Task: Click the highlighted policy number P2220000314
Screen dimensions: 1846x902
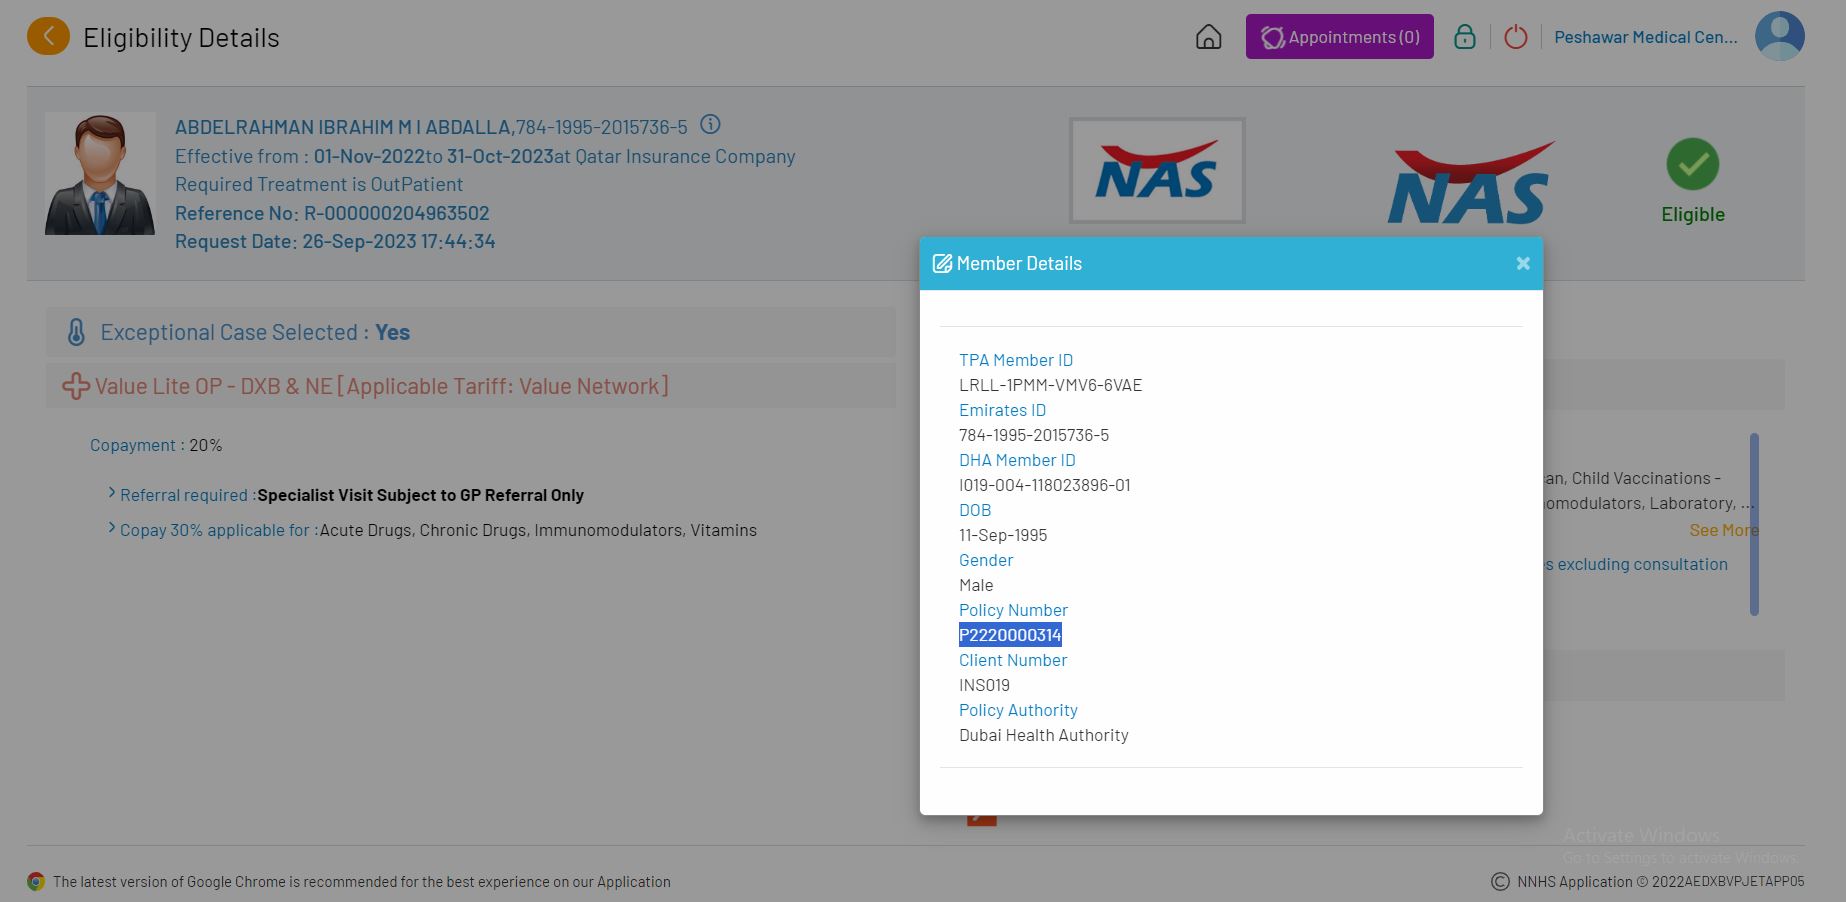Action: [x=1010, y=635]
